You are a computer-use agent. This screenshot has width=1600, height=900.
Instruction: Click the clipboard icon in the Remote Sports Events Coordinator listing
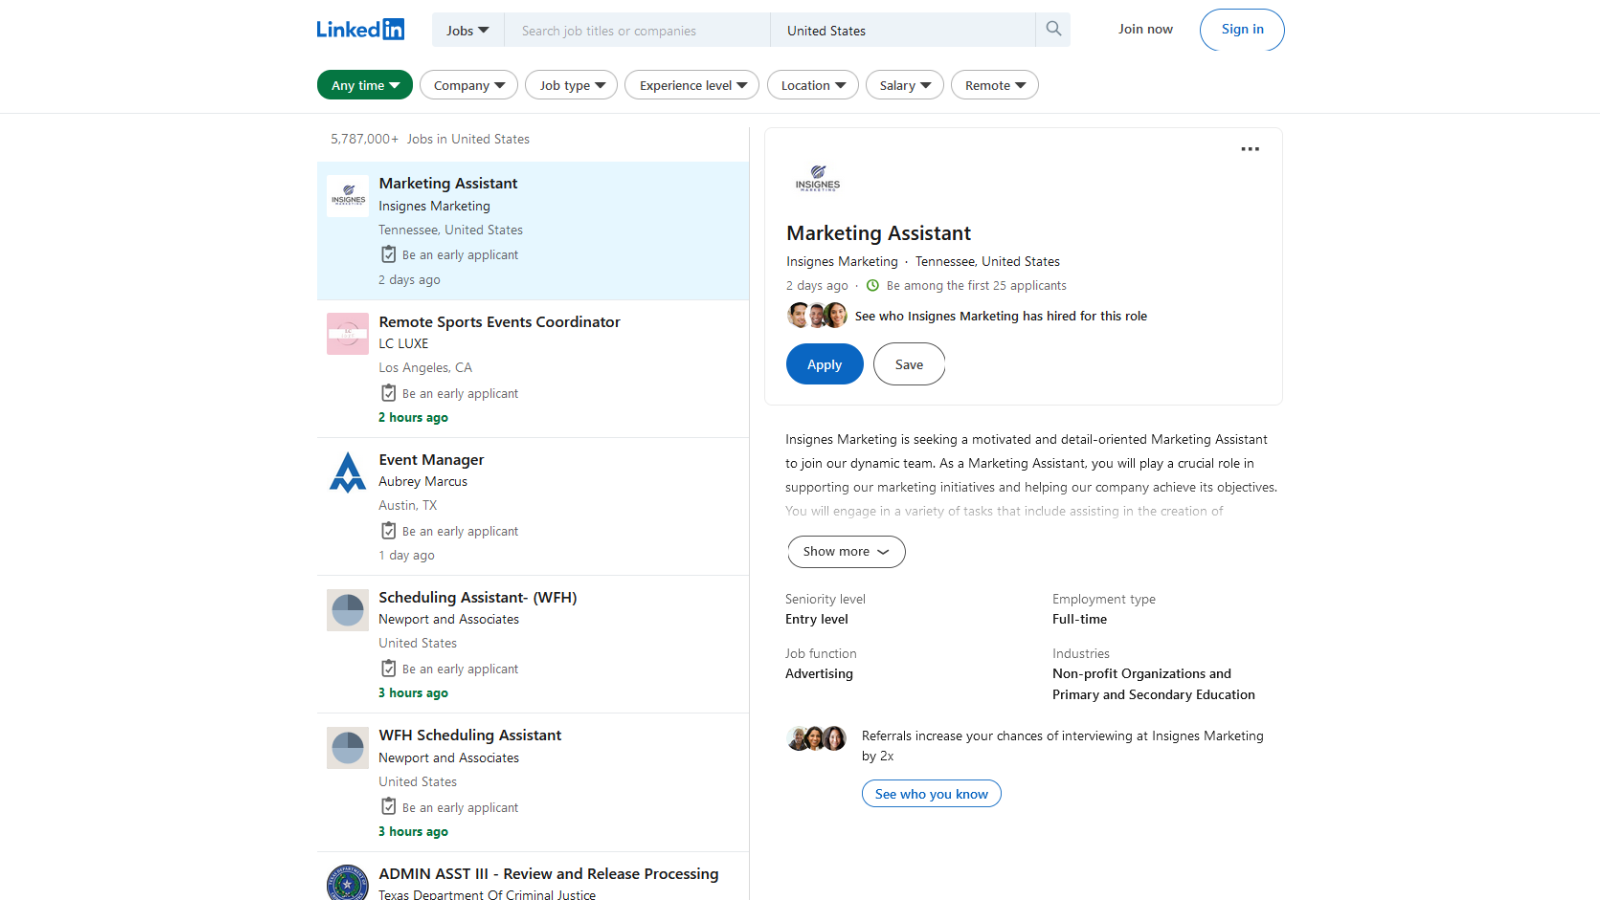(x=388, y=393)
